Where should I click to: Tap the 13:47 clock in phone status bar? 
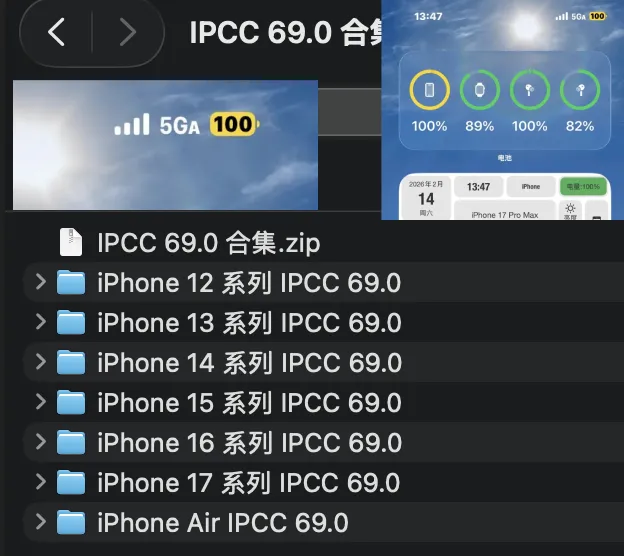[x=428, y=16]
